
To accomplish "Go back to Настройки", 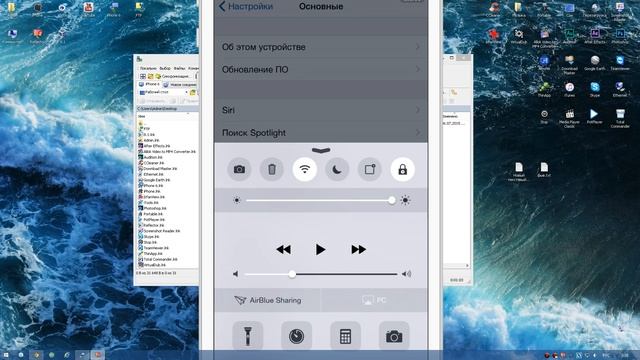I will pyautogui.click(x=246, y=7).
